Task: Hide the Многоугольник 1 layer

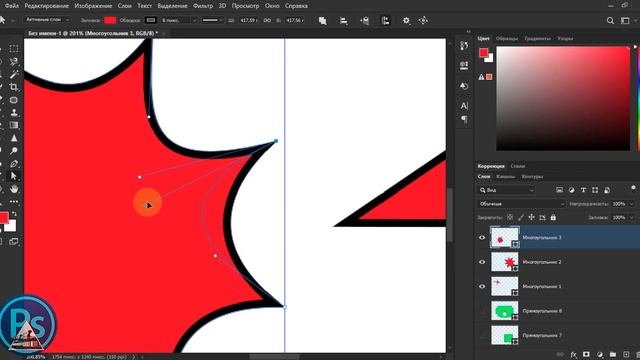Action: [x=482, y=287]
